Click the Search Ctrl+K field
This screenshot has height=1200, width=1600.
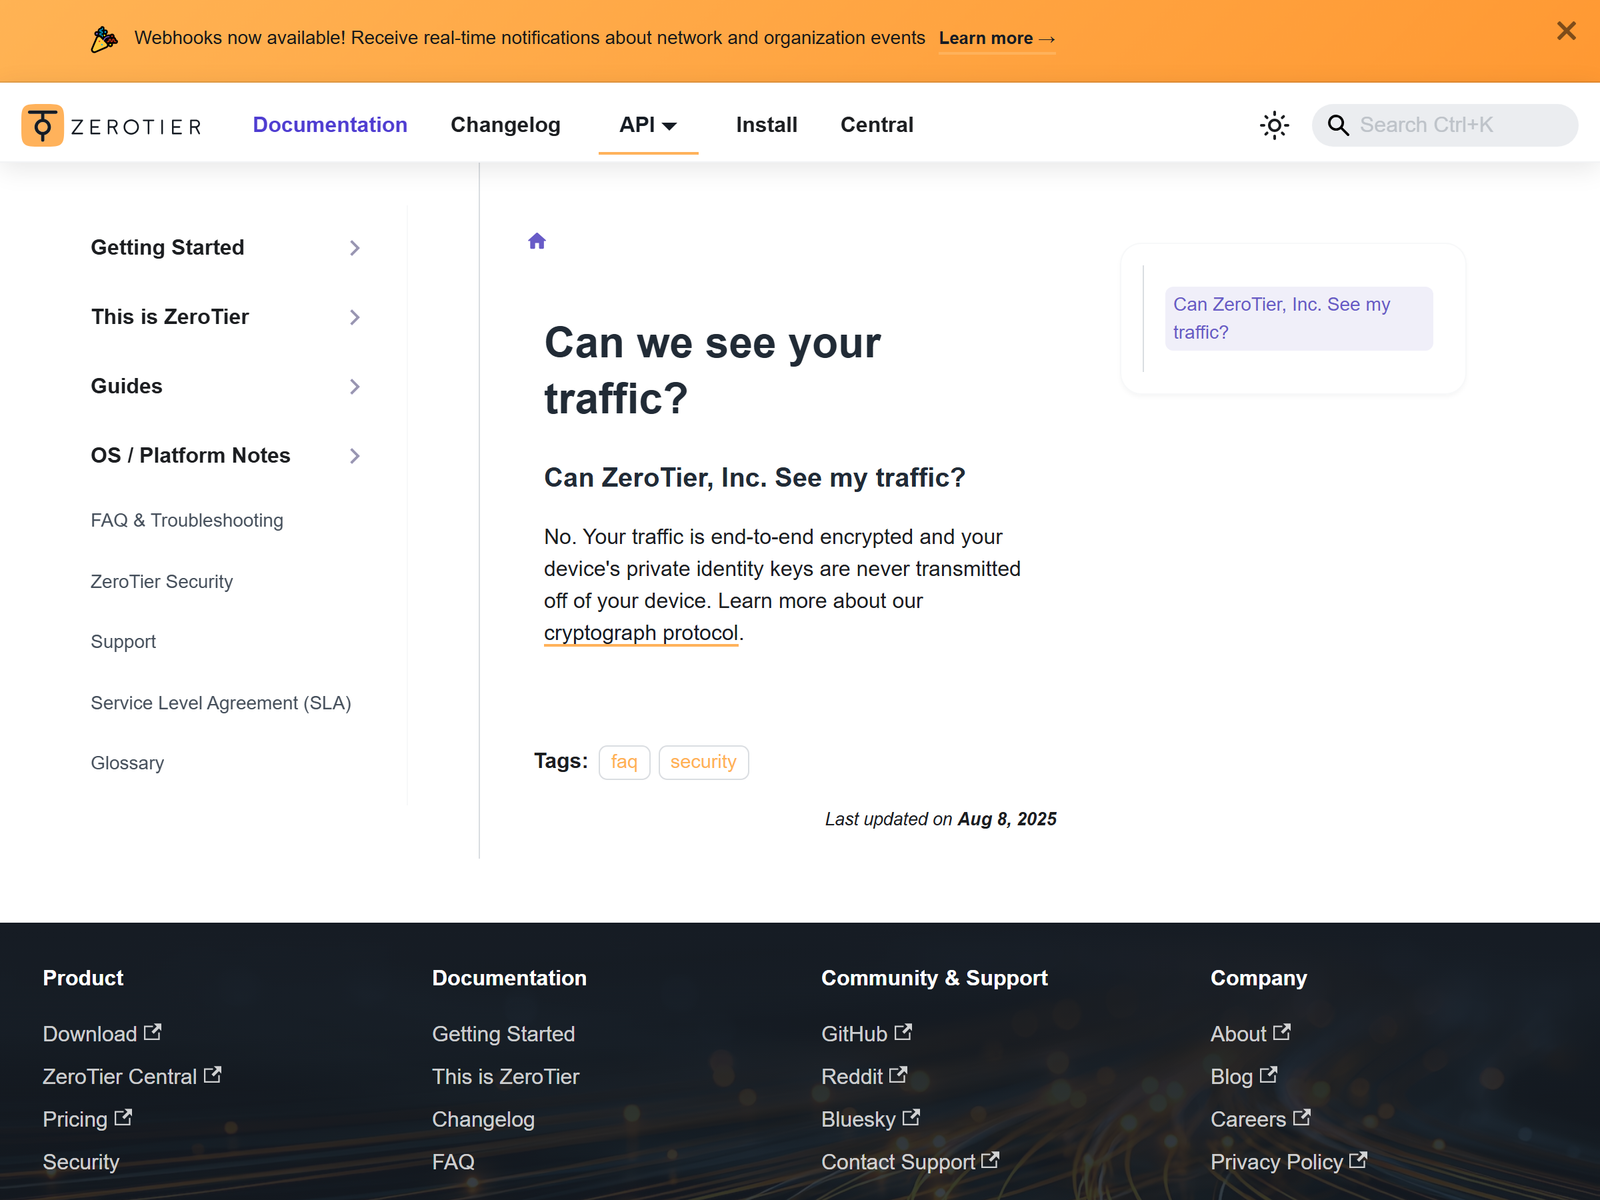1445,125
